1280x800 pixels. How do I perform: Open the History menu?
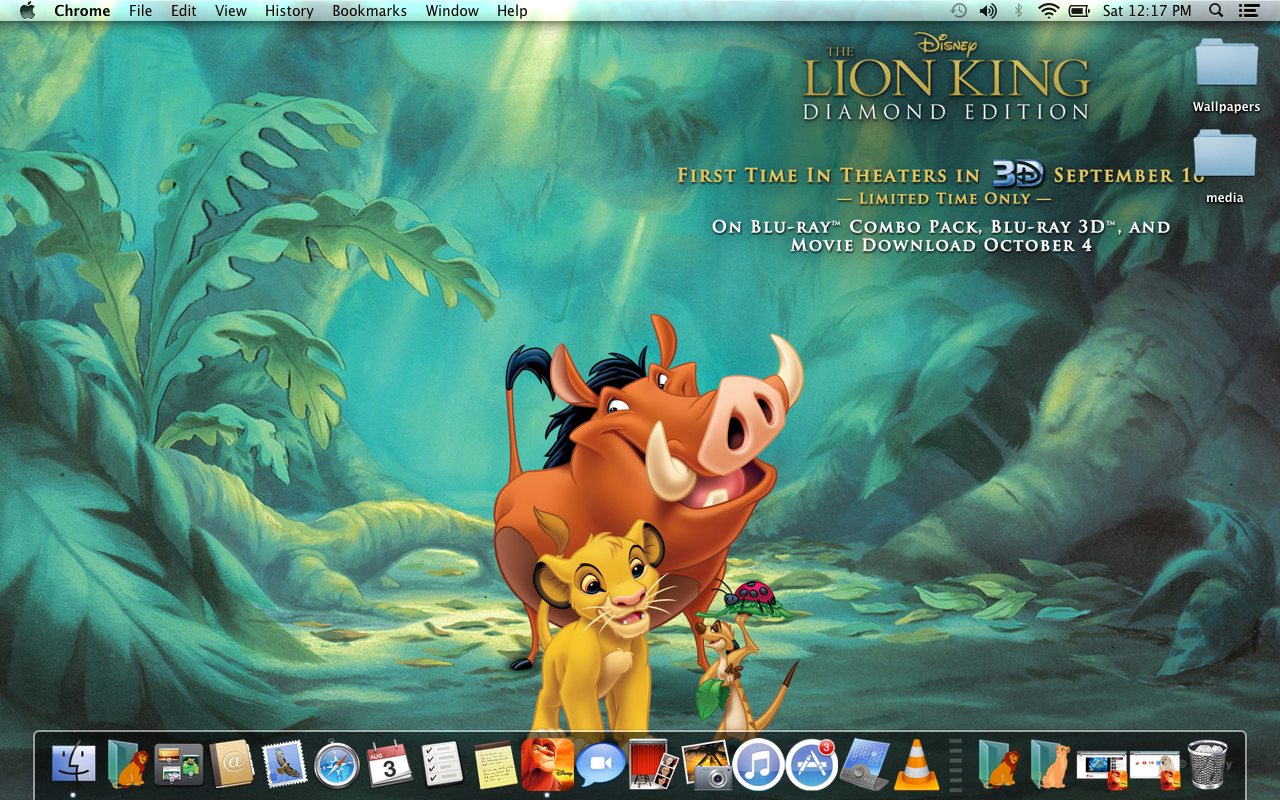click(289, 11)
